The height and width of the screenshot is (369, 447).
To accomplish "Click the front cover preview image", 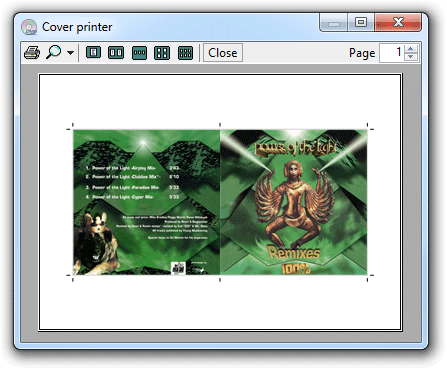I will pos(294,202).
